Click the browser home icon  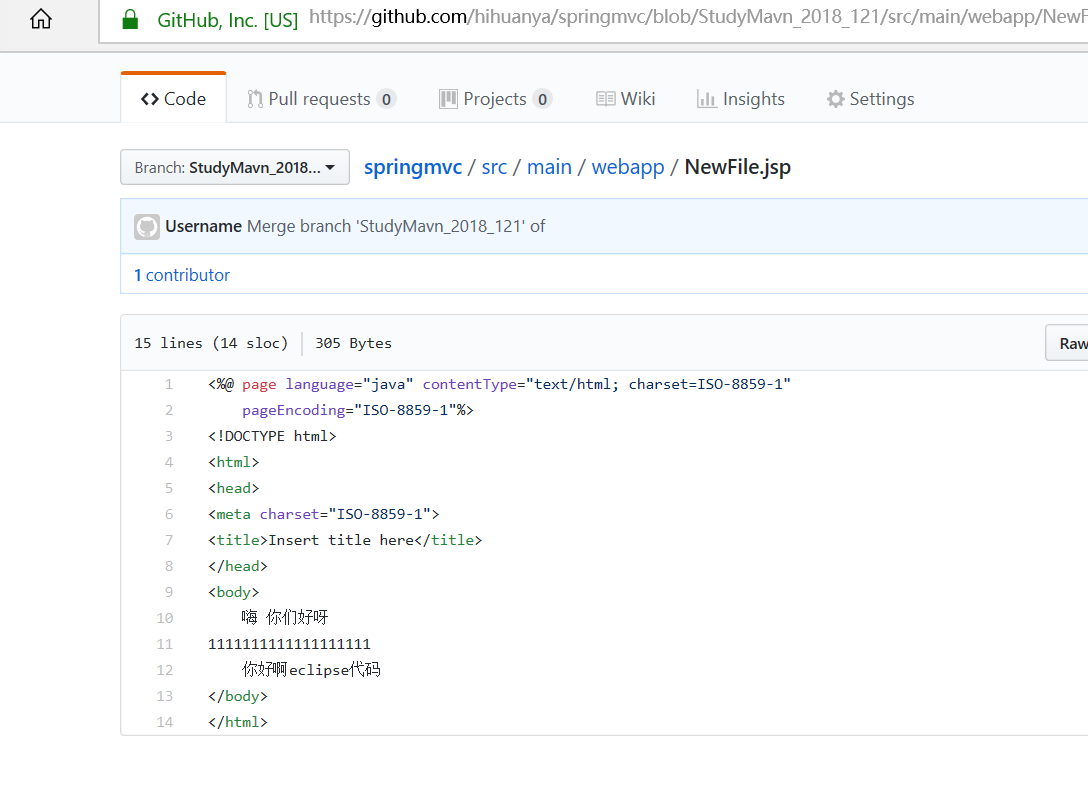tap(41, 19)
